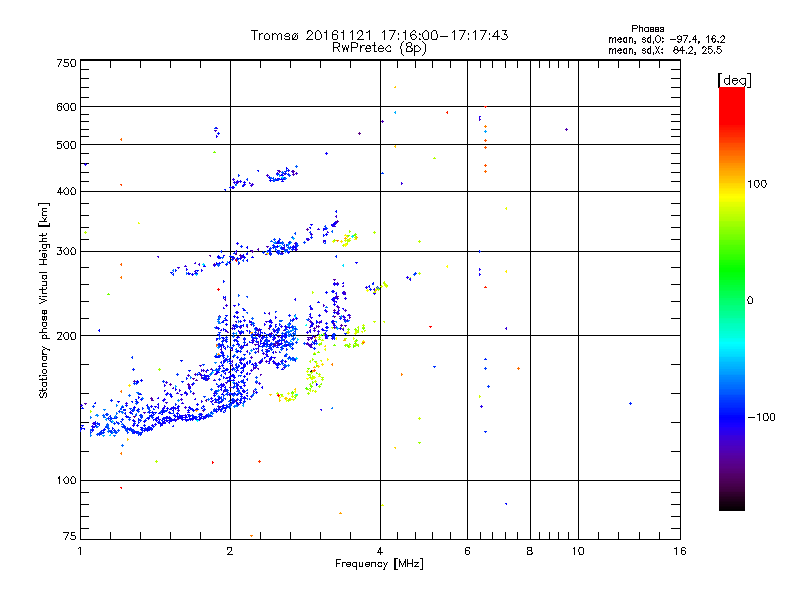Click the y-axis tick label '750'

[66, 63]
